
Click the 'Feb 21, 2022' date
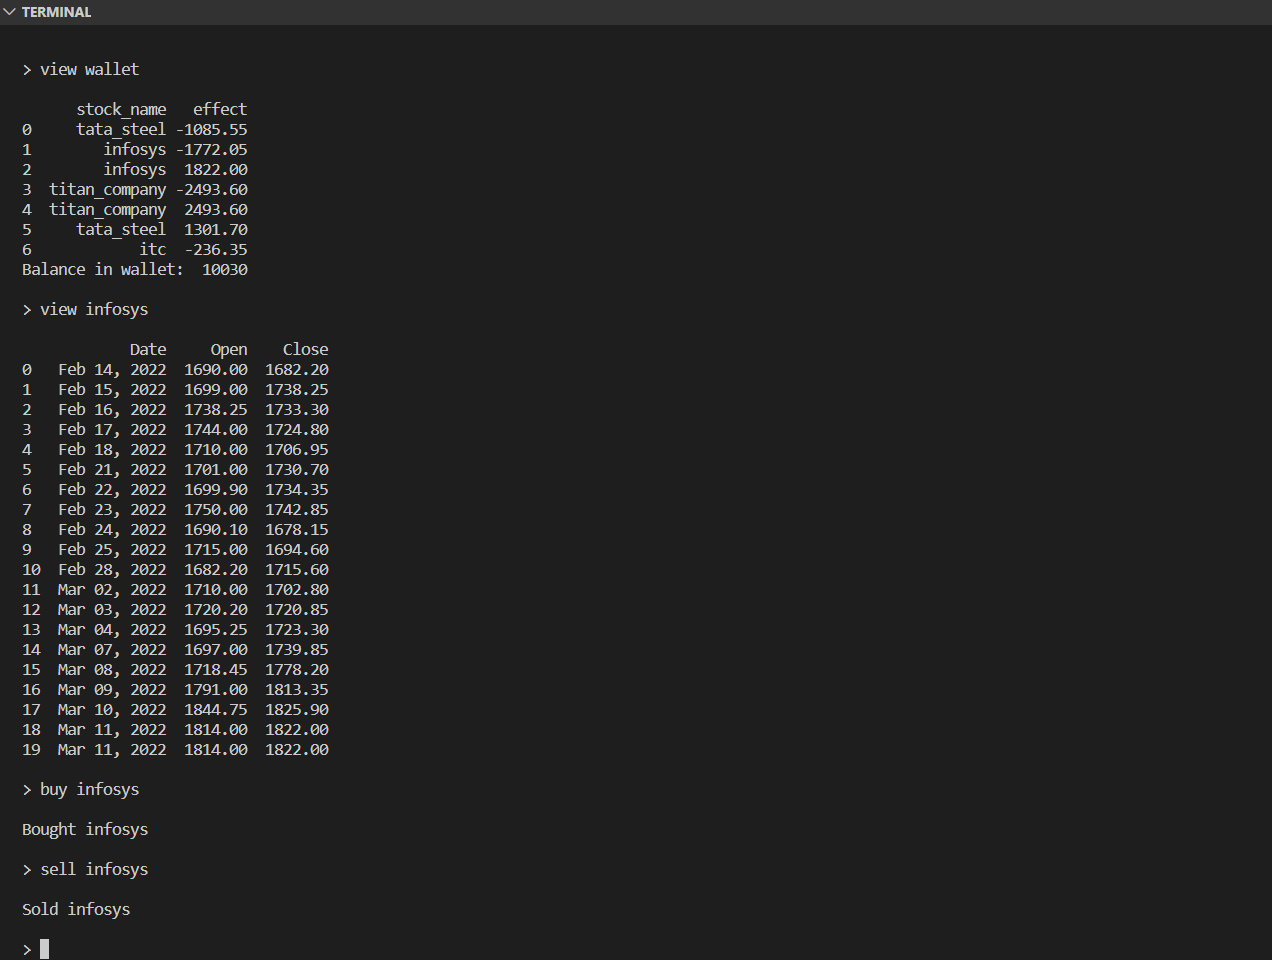112,469
